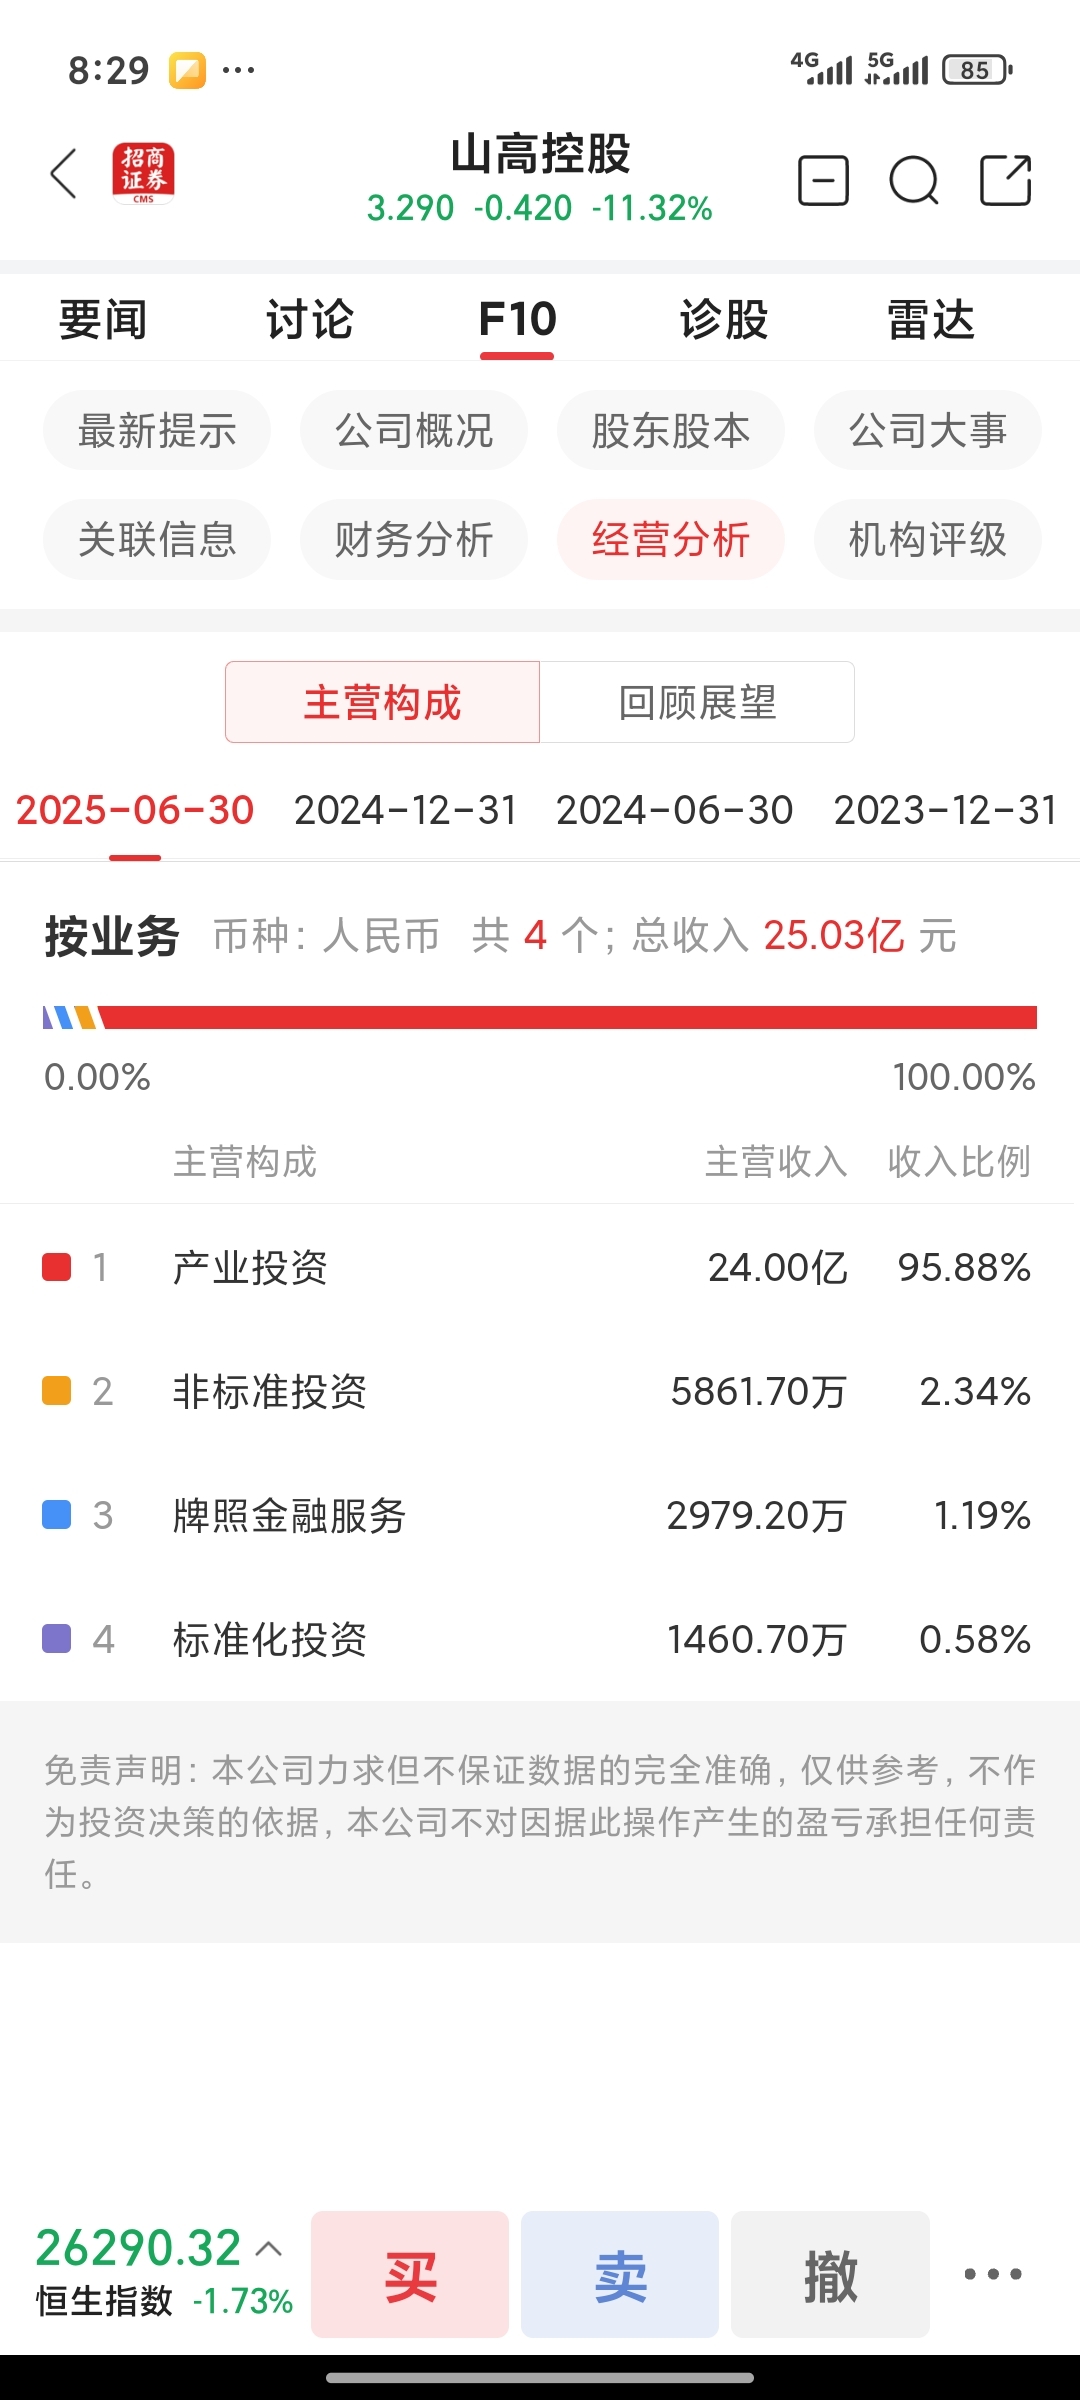The height and width of the screenshot is (2400, 1080).
Task: Expand the 恒生指数 chevron arrow
Action: click(268, 2248)
